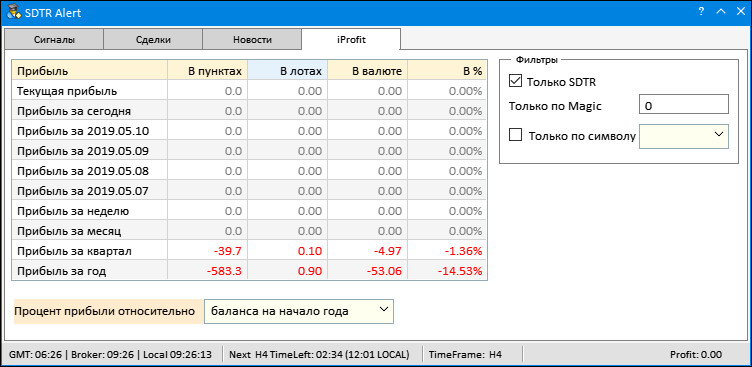The width and height of the screenshot is (752, 367).
Task: Select the Прибыль за квартал row
Action: click(x=249, y=251)
